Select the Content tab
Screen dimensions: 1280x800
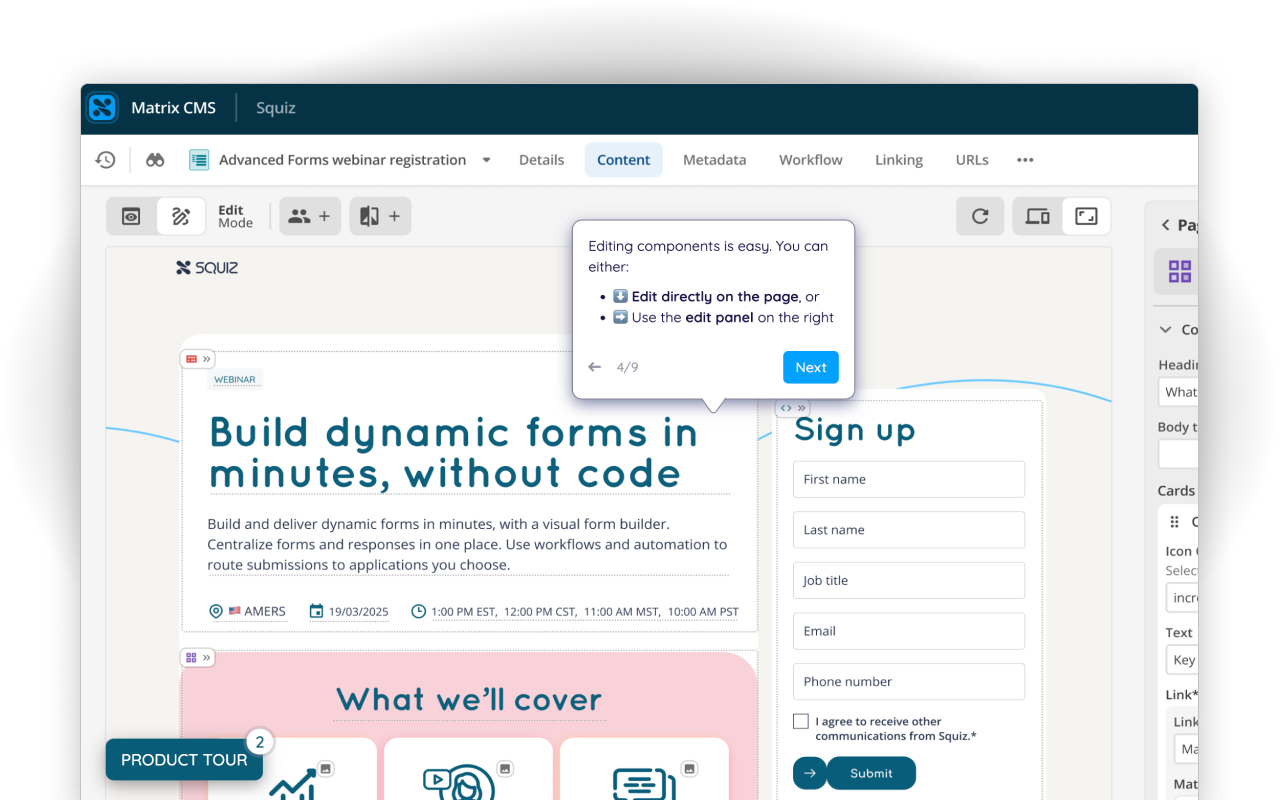[624, 160]
